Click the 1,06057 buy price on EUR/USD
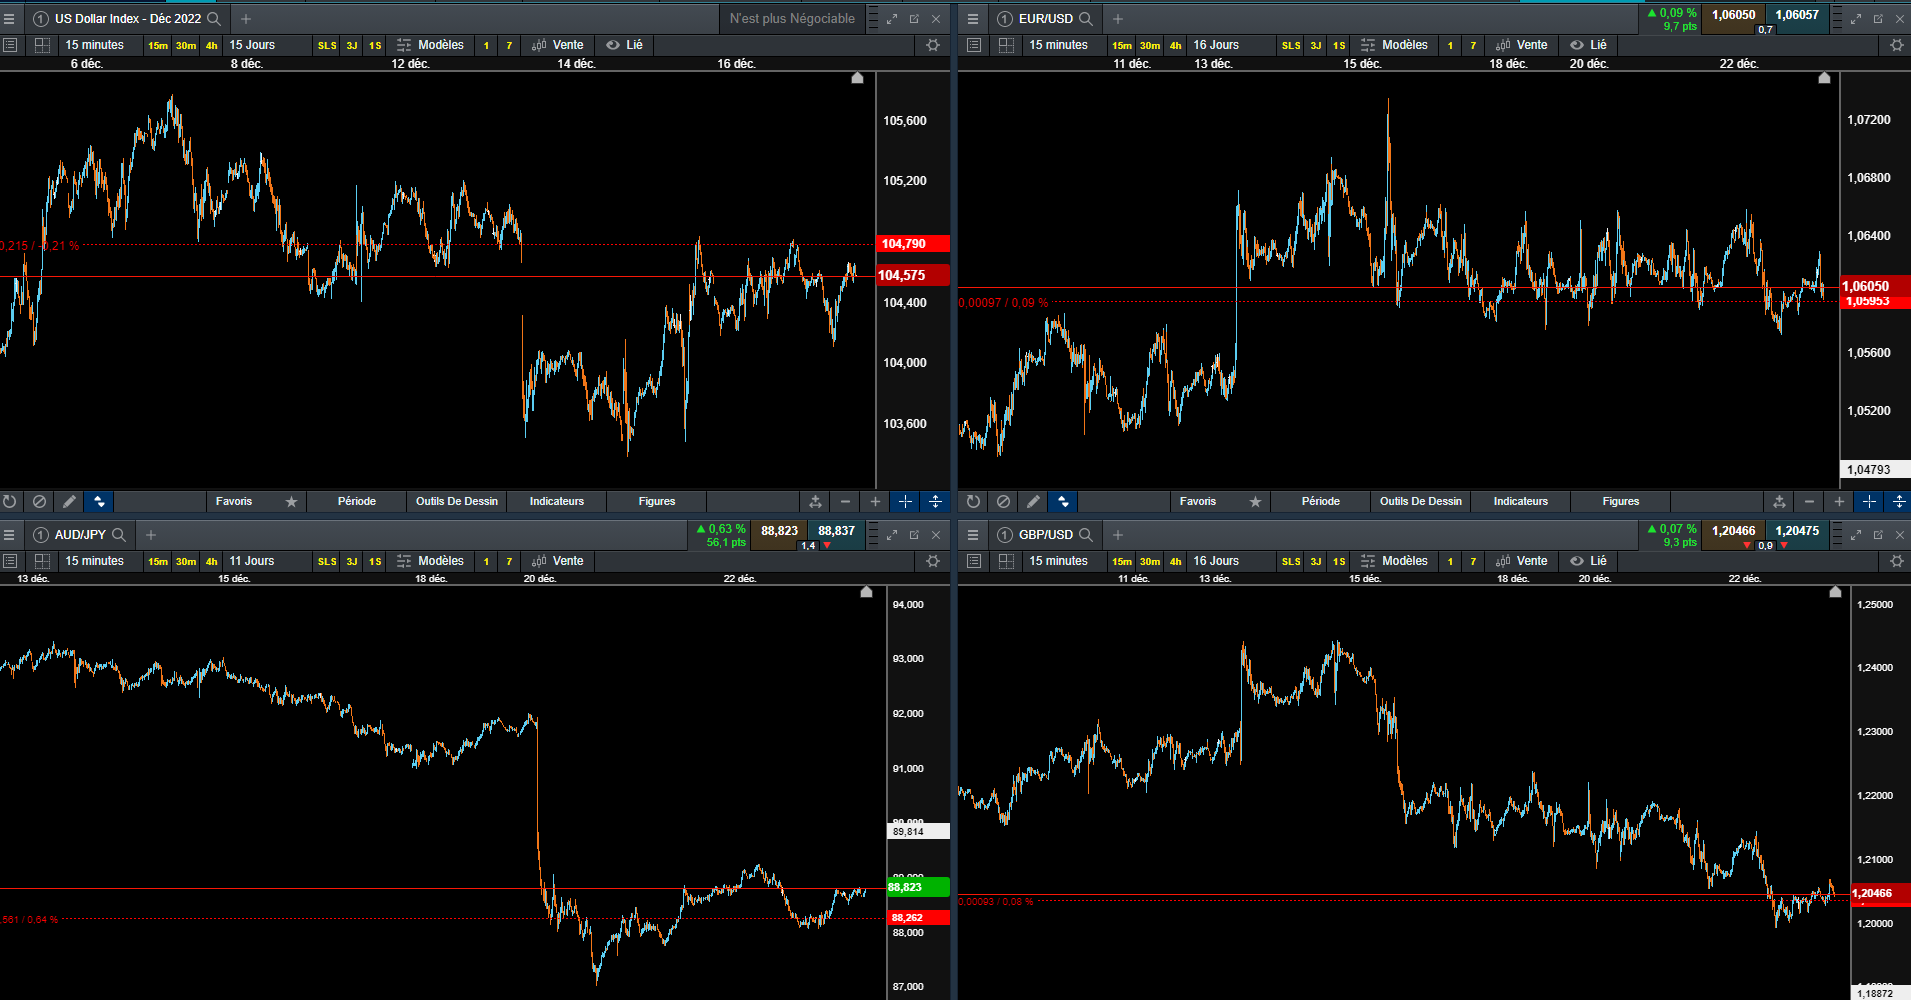Screen dimensions: 1911x1000 [x=1797, y=15]
